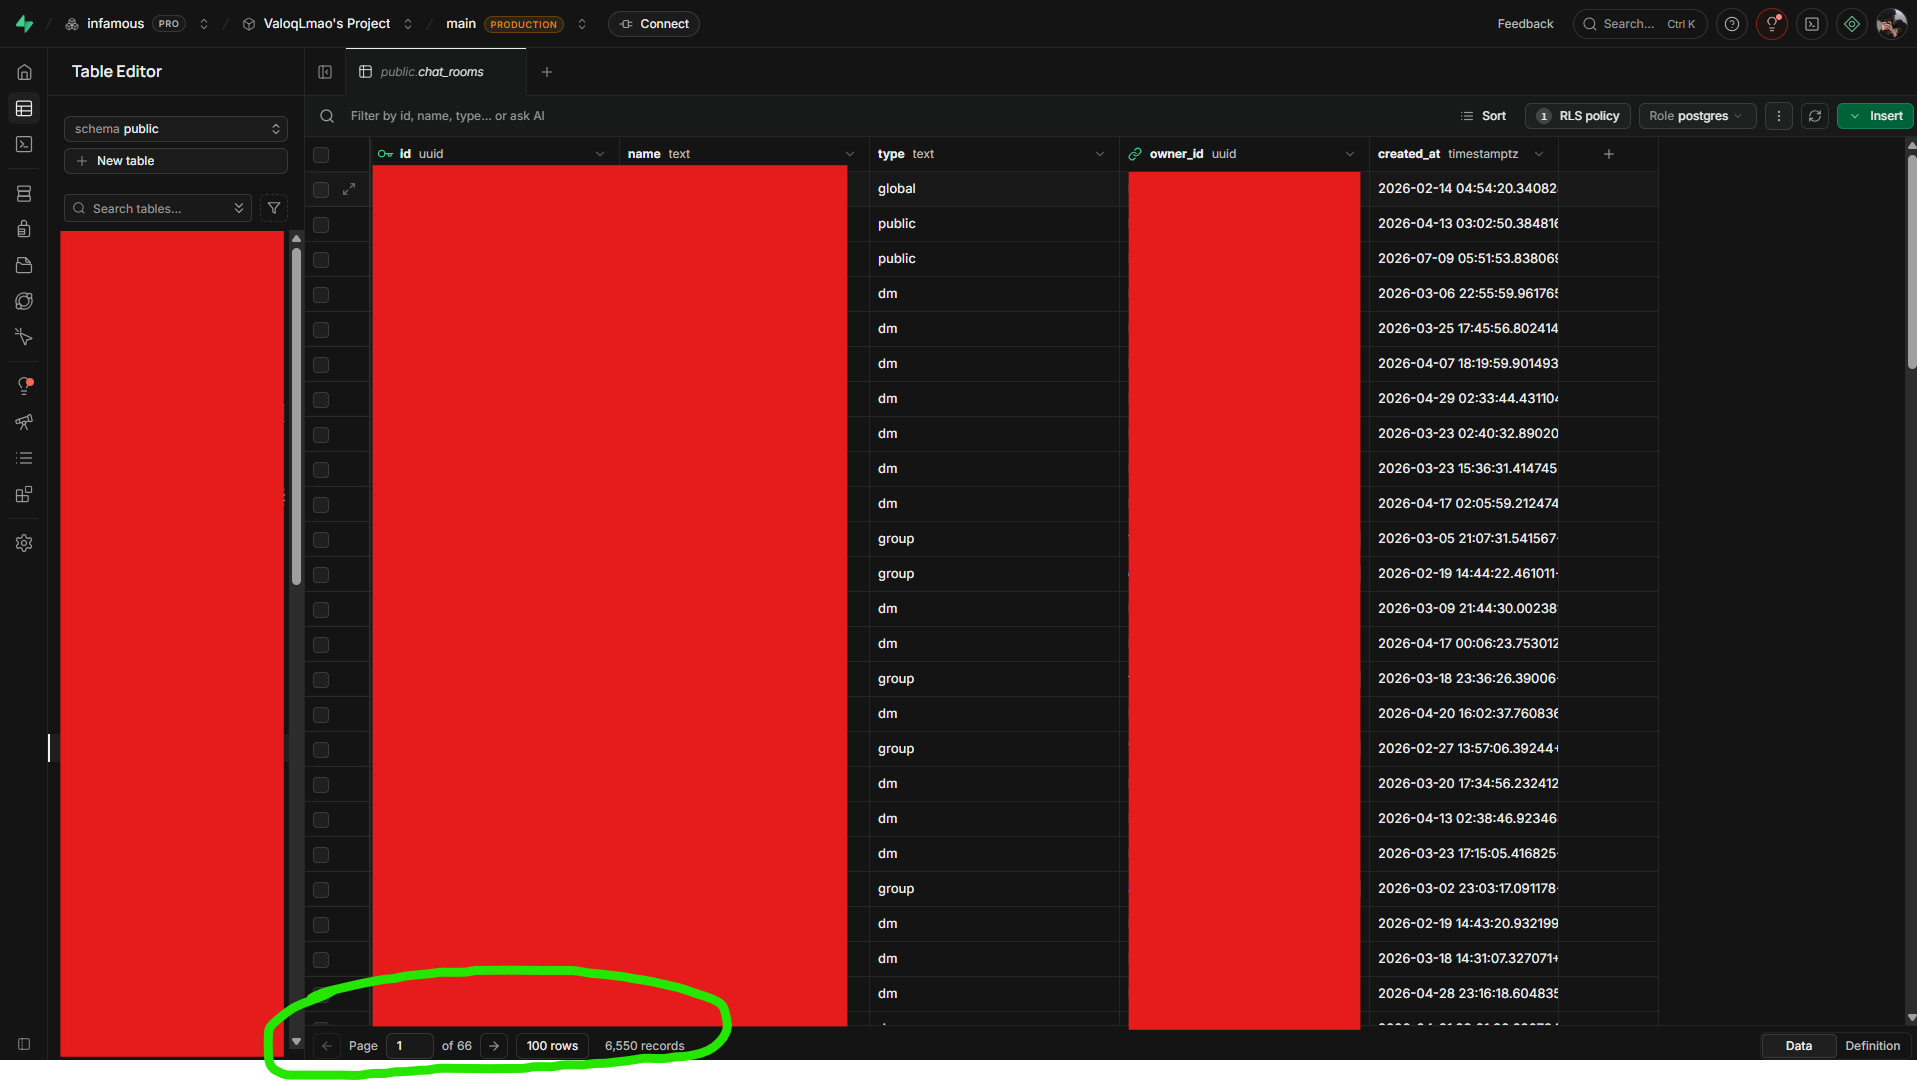Open more options three-dot menu
This screenshot has width=1917, height=1081.
[1779, 116]
